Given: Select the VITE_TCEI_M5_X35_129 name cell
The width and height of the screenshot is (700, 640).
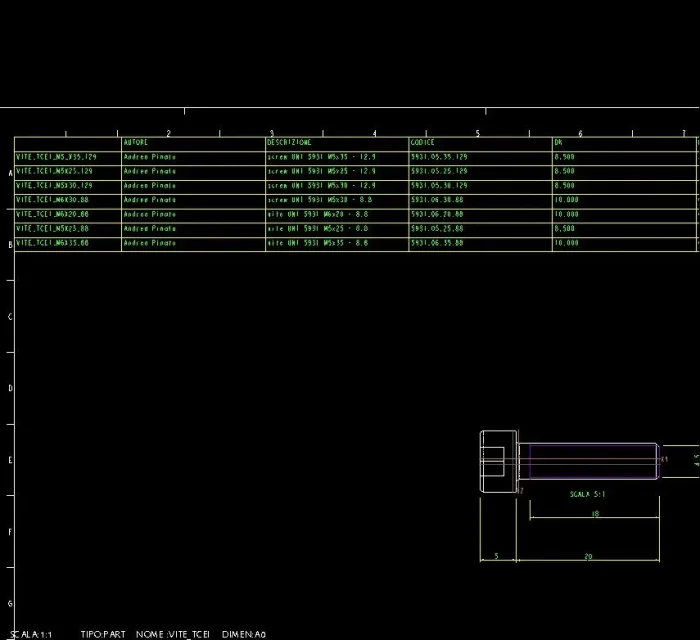Looking at the screenshot, I should tap(68, 158).
